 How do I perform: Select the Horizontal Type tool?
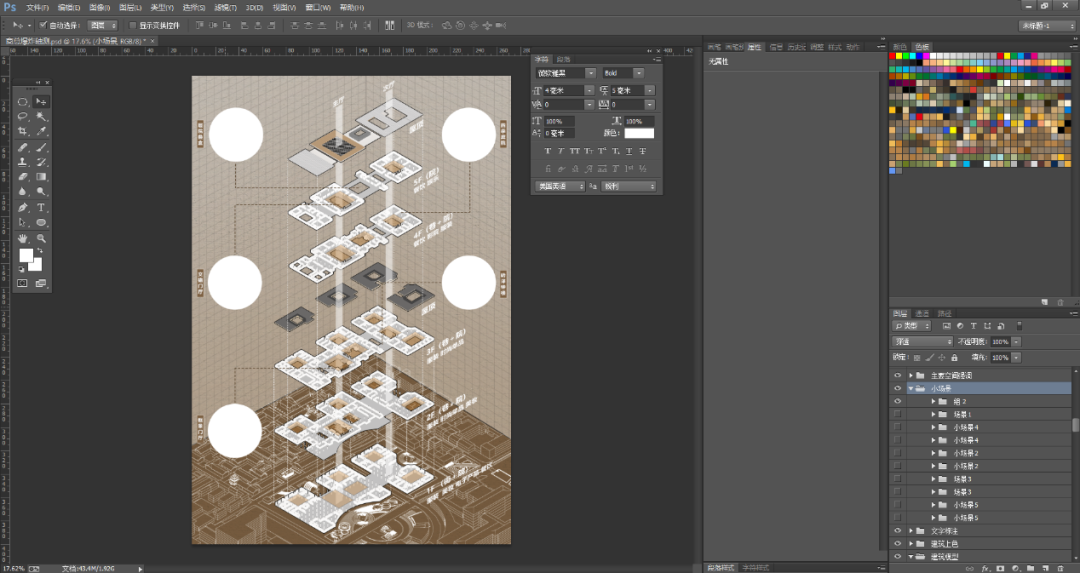[41, 207]
